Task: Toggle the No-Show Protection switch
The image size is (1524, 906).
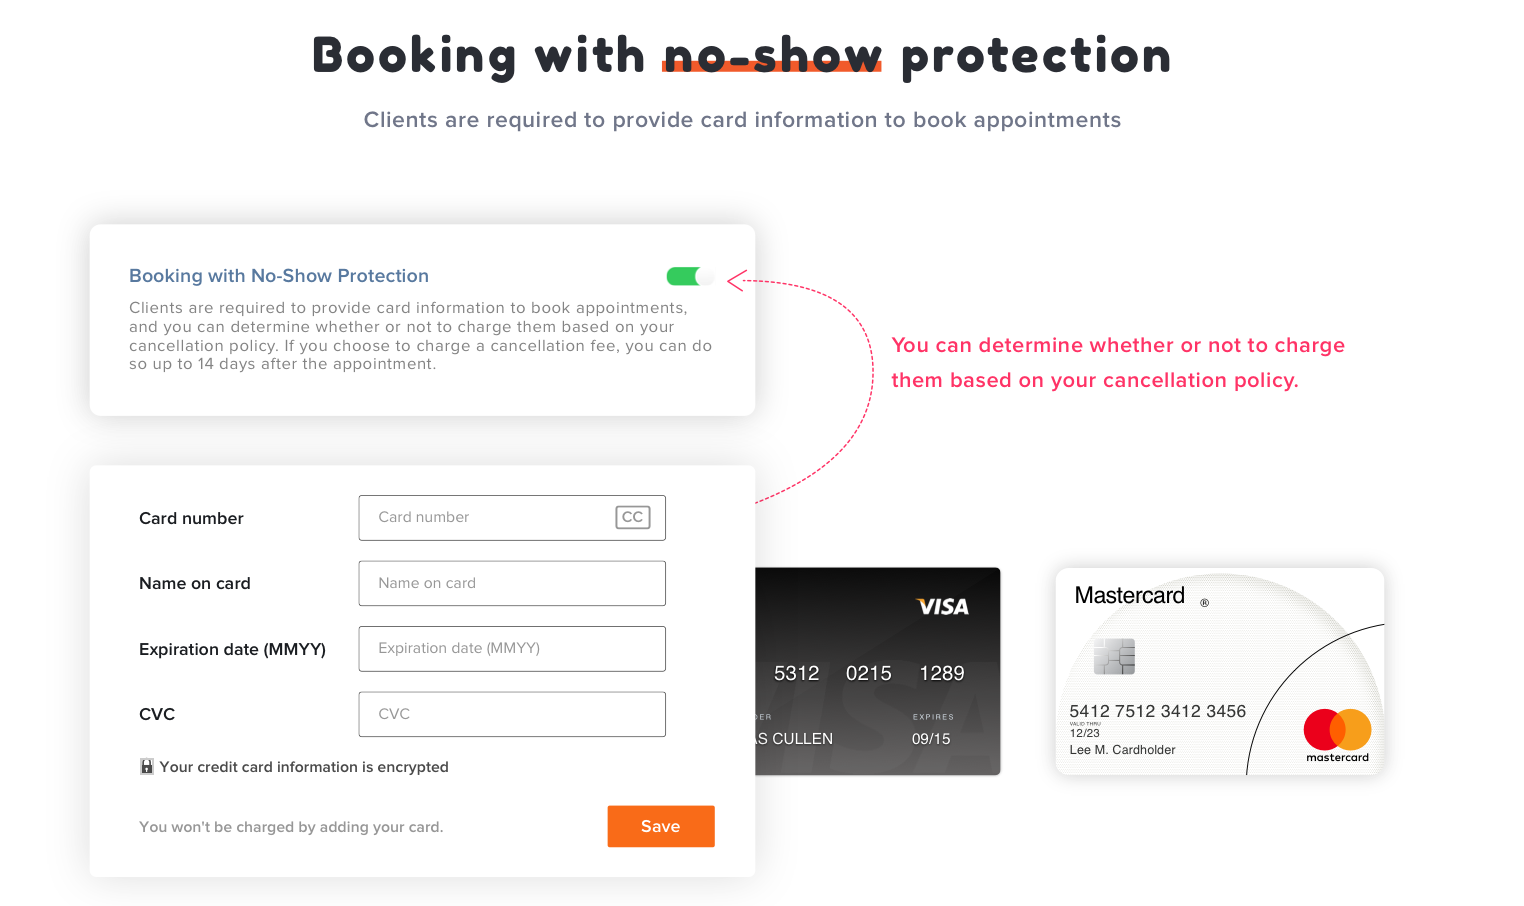Action: pyautogui.click(x=690, y=276)
